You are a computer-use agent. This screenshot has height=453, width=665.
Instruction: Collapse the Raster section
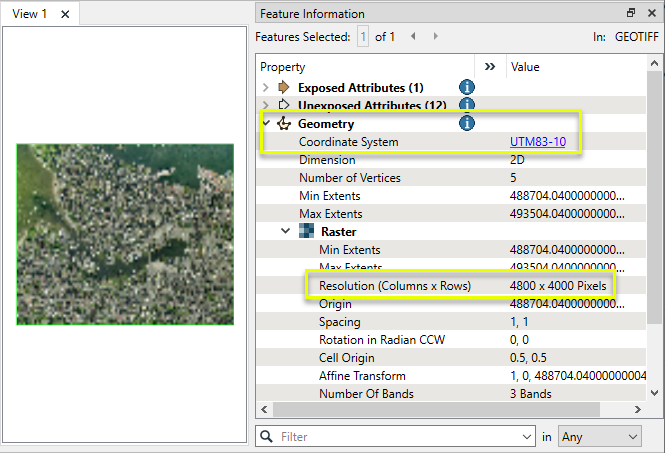[286, 231]
